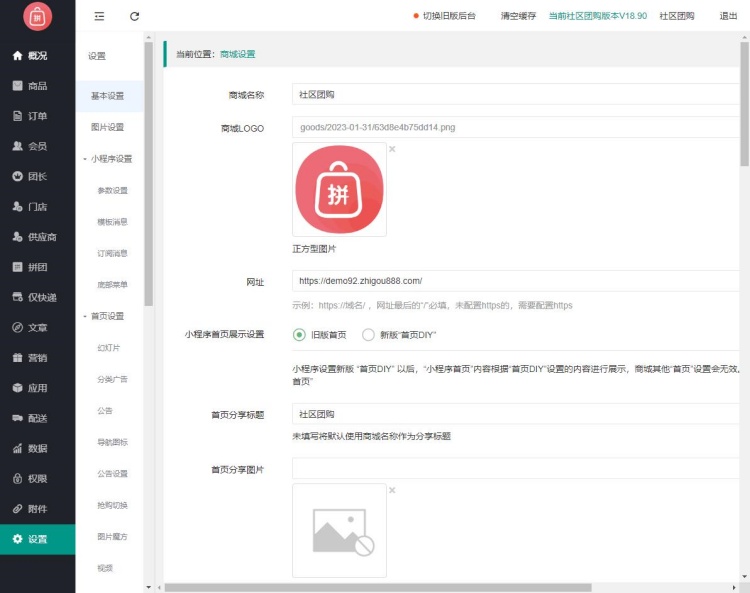This screenshot has width=750, height=593.
Task: Open the 导航图标 submenu item
Action: pos(112,442)
